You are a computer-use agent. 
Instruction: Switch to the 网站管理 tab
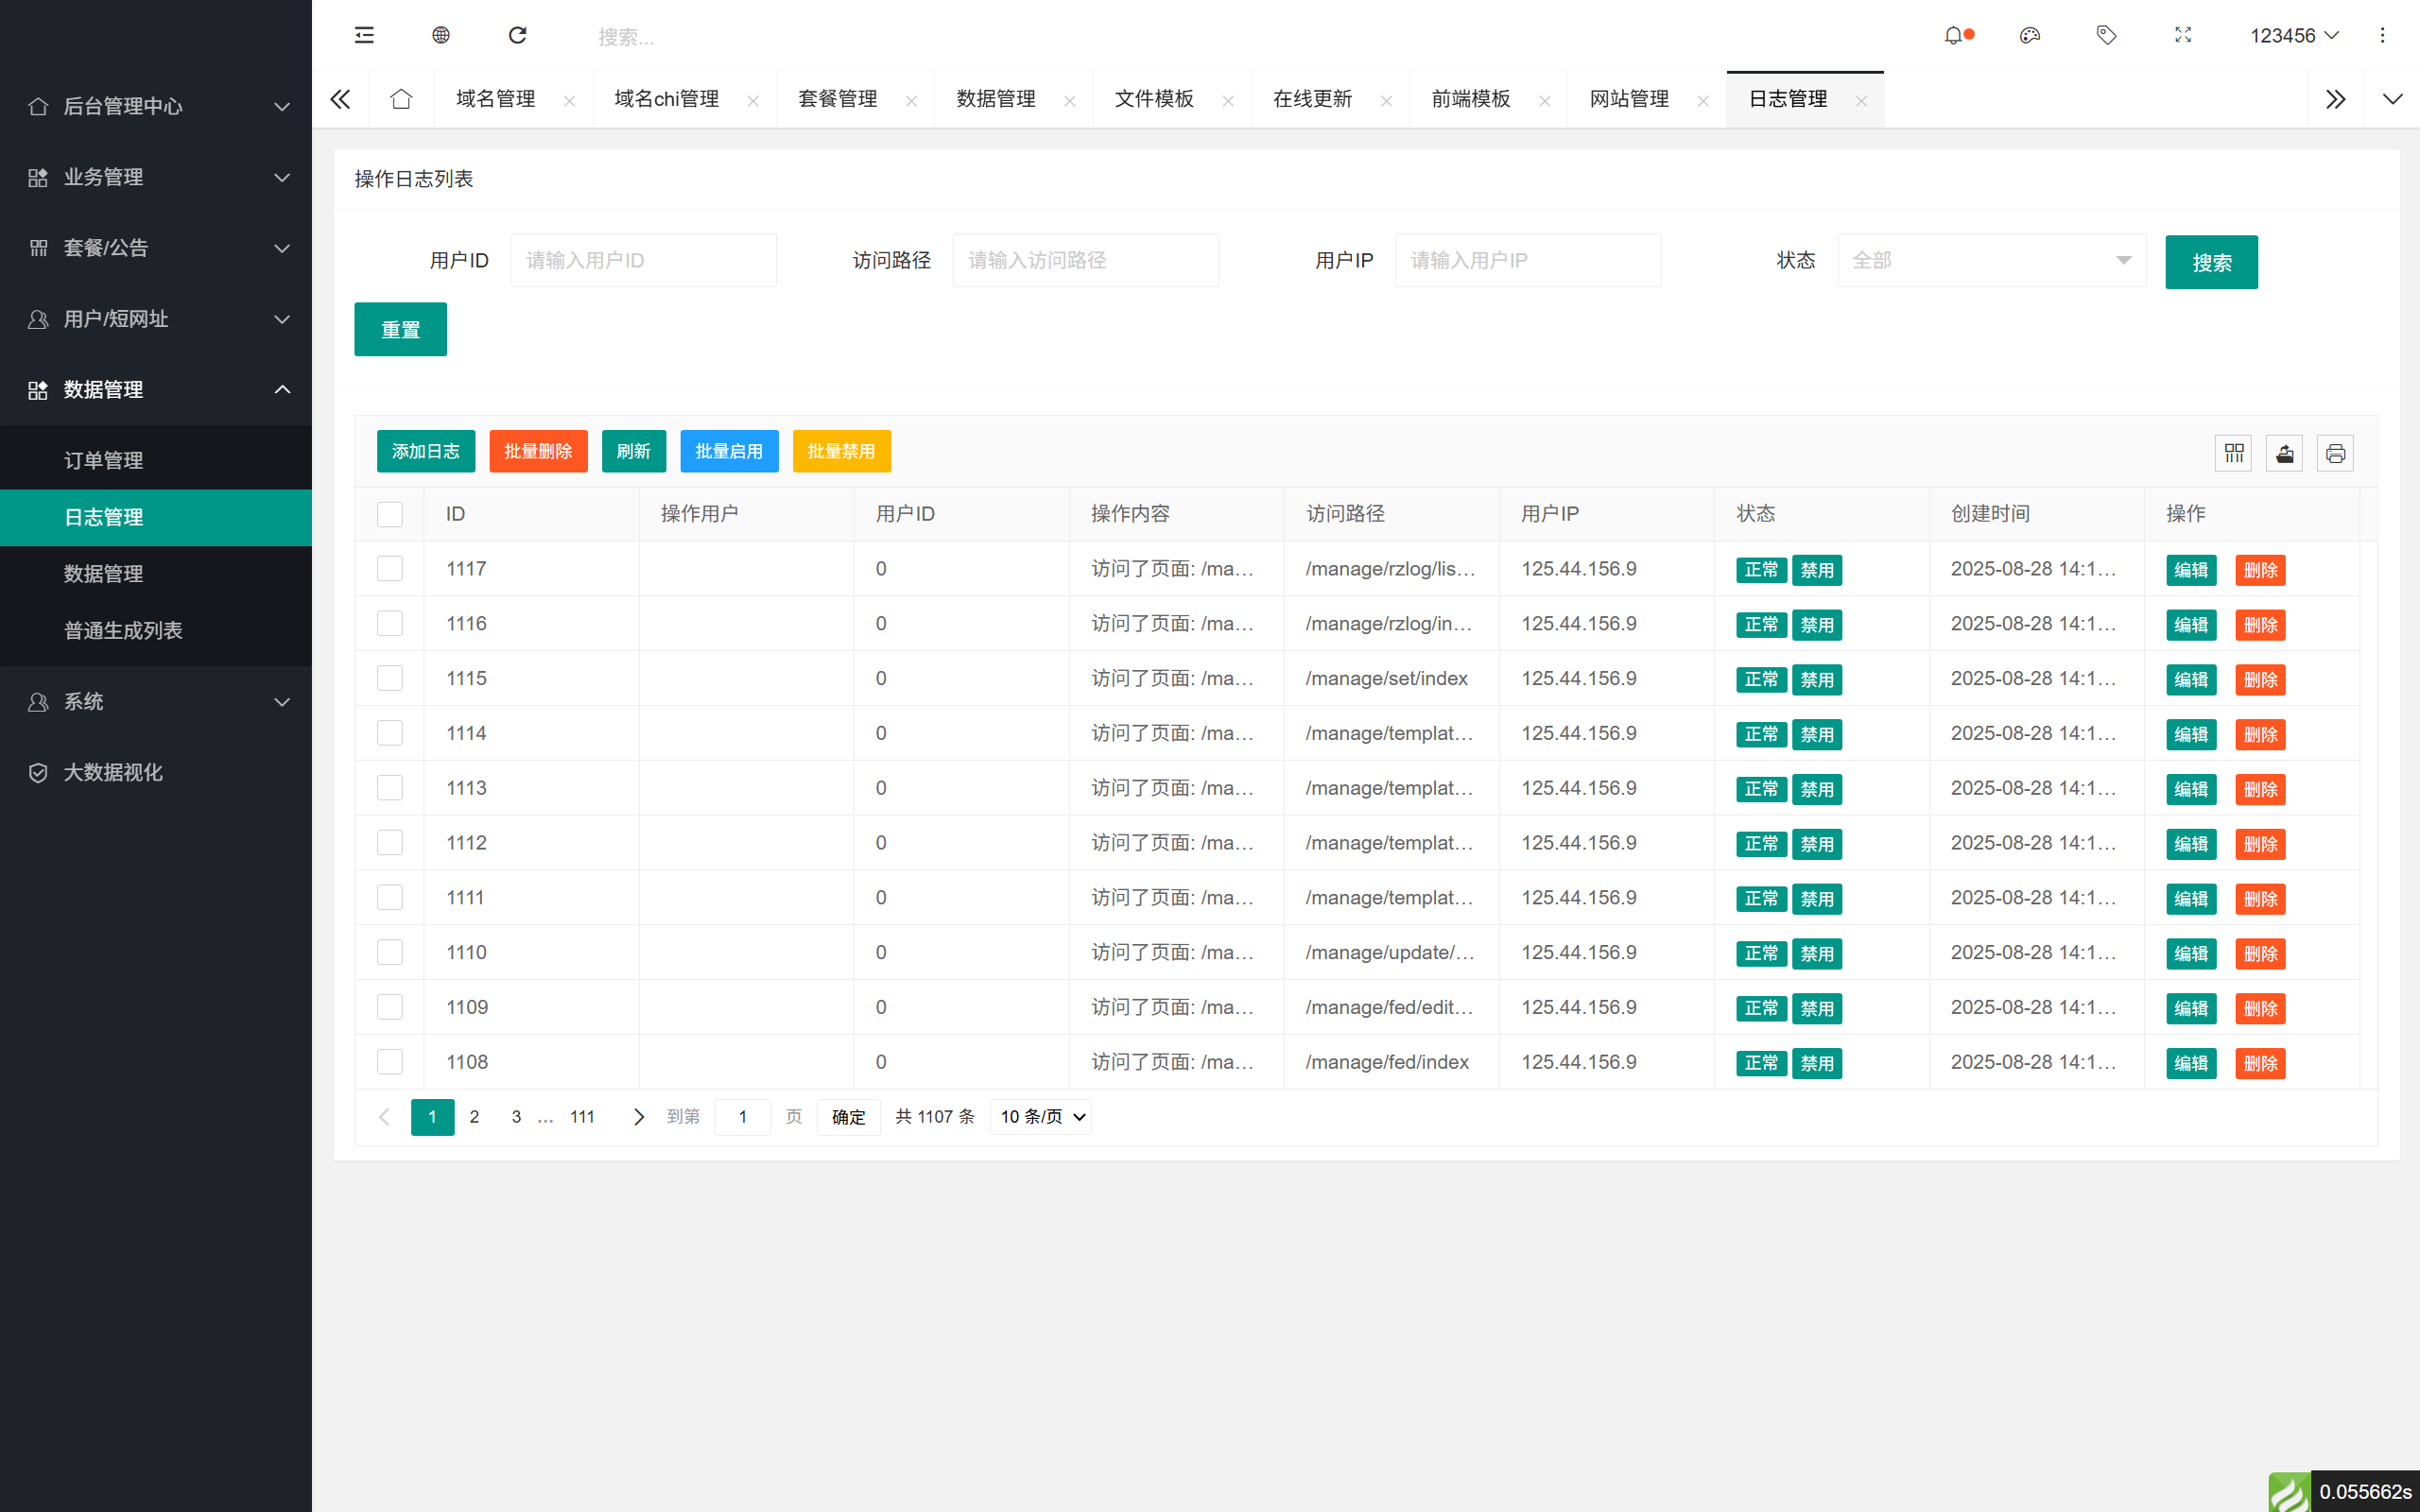tap(1628, 98)
